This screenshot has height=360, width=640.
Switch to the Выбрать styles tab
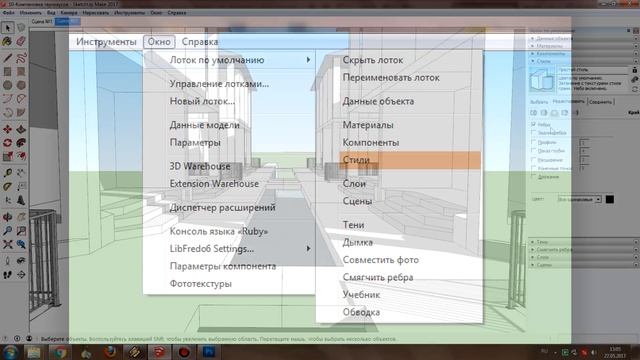click(x=539, y=102)
